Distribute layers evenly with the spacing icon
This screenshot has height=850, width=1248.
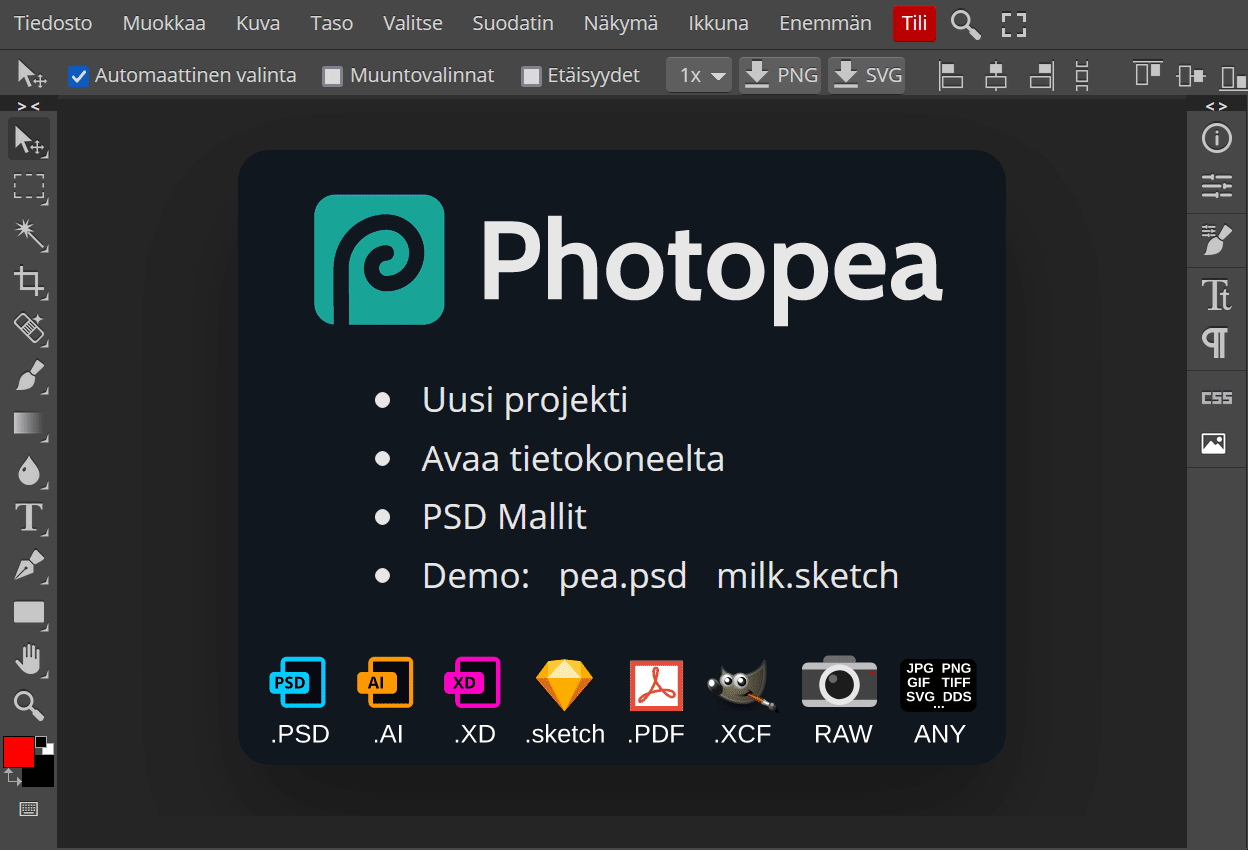coord(1081,75)
